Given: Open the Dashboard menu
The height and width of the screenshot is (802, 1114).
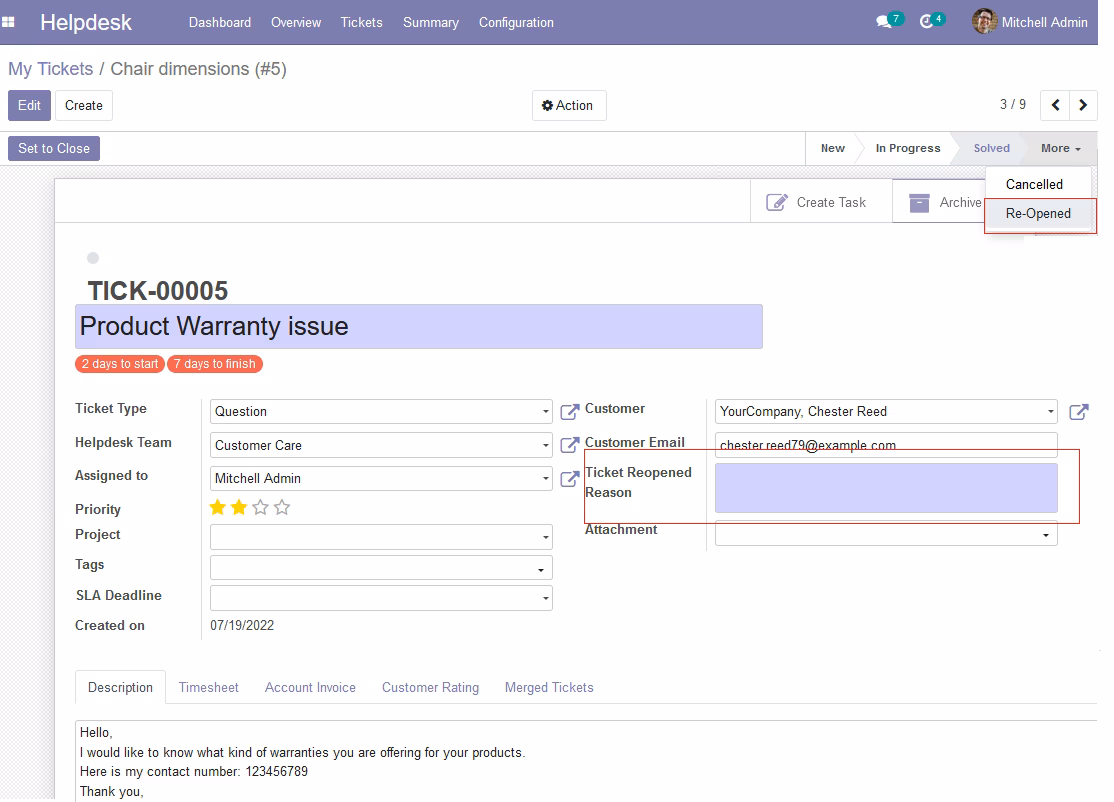Looking at the screenshot, I should 220,22.
